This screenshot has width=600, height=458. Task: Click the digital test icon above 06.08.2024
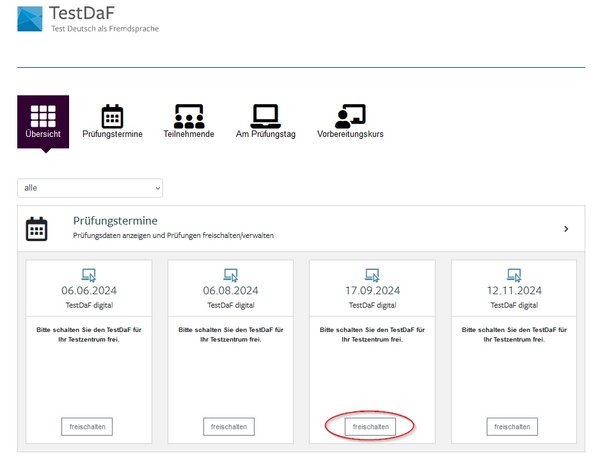pyautogui.click(x=231, y=275)
